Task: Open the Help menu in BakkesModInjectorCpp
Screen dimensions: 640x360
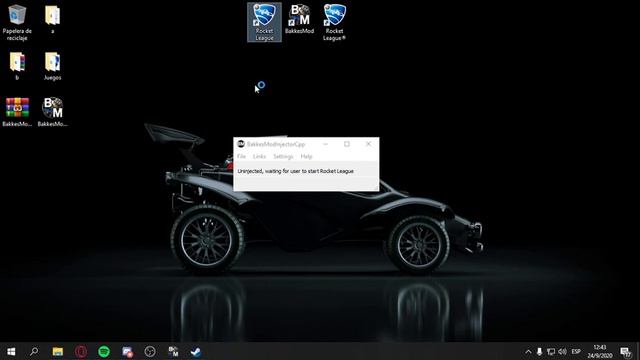Action: [306, 156]
